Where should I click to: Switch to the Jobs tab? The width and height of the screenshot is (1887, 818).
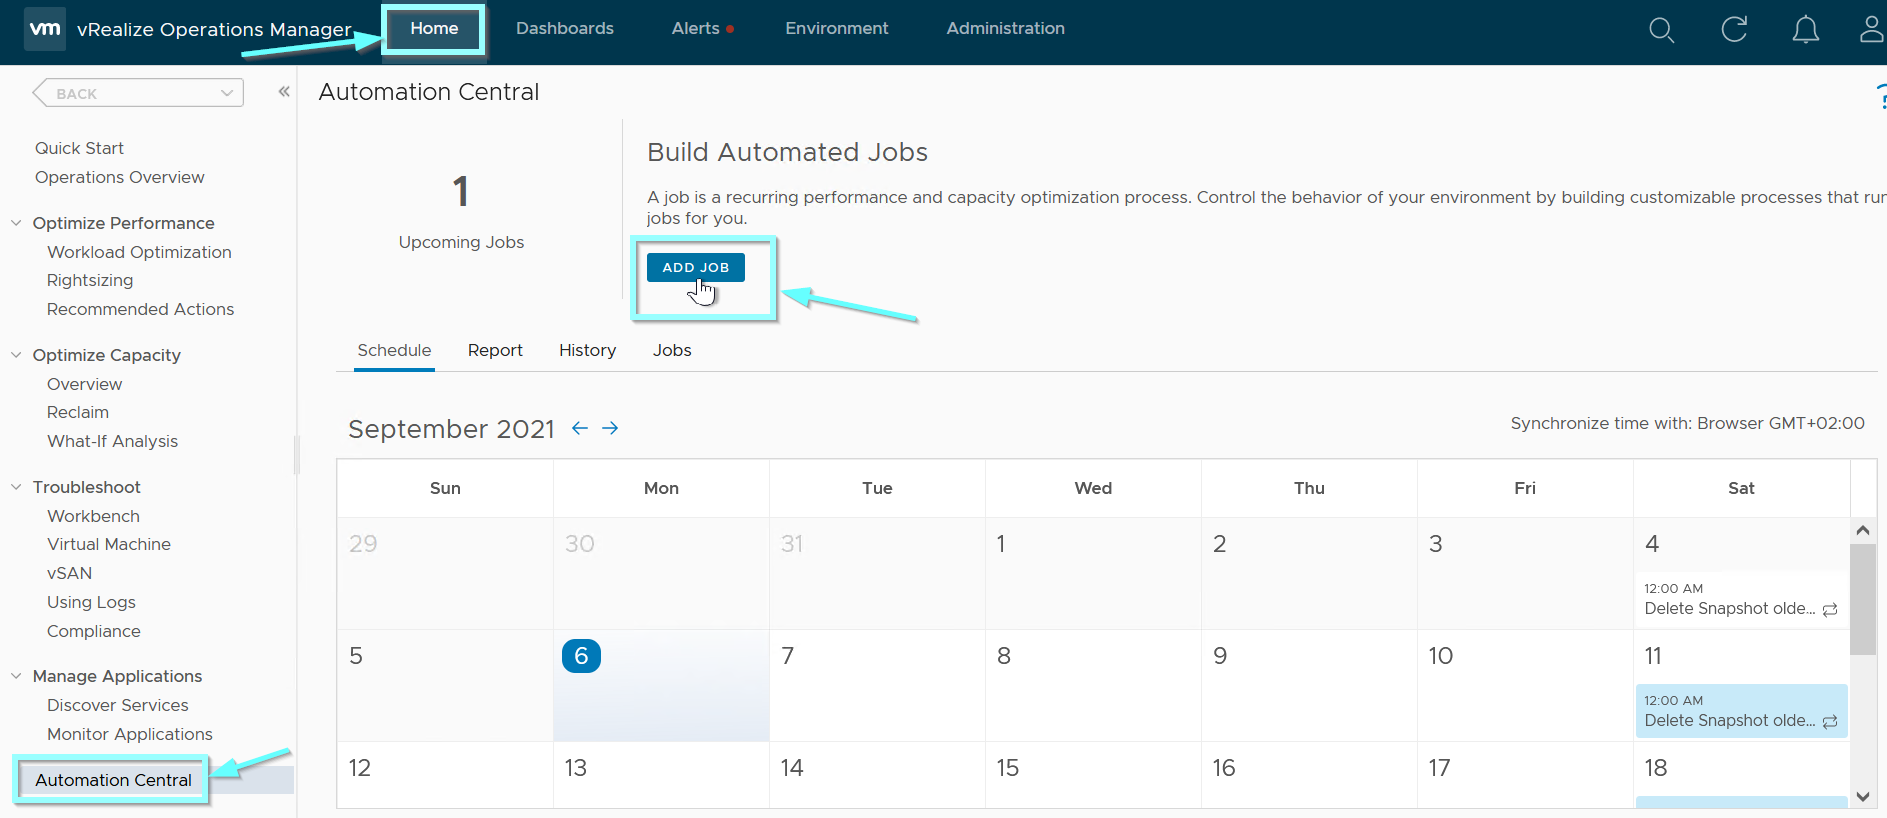coord(672,351)
